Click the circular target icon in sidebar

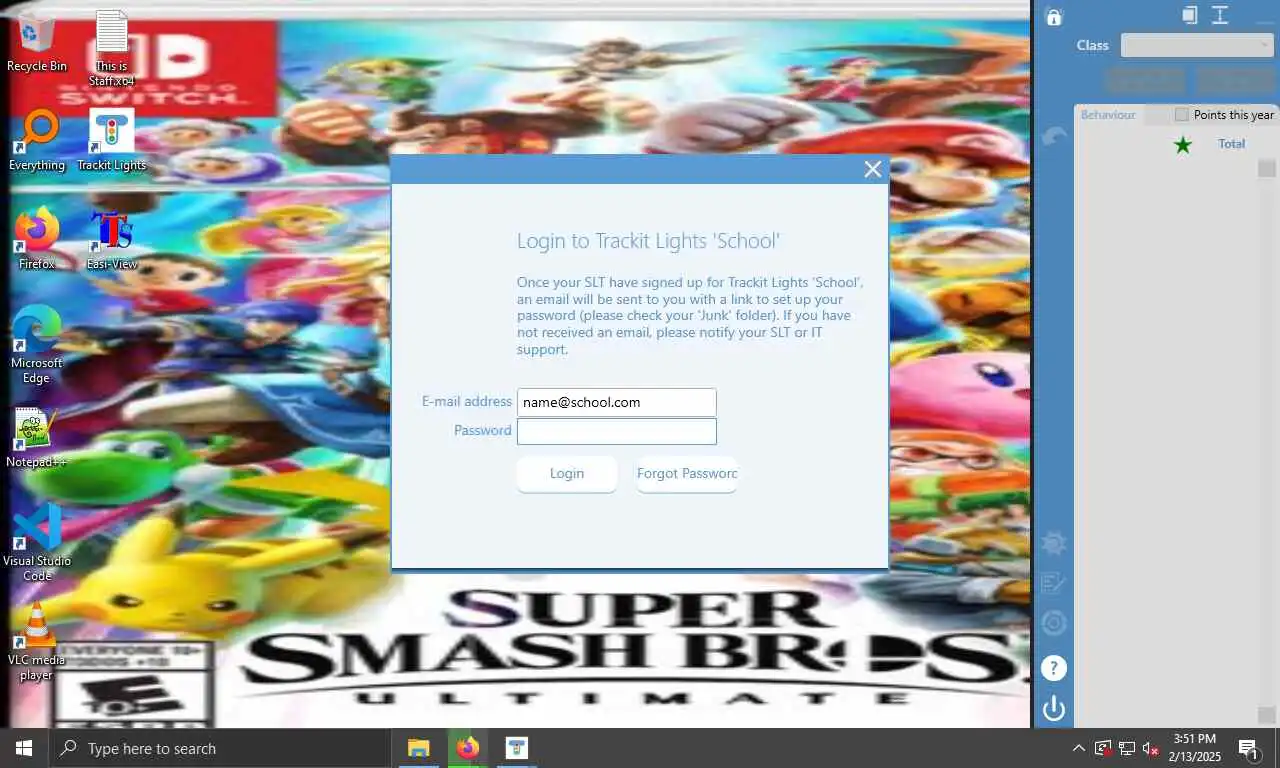pos(1053,624)
